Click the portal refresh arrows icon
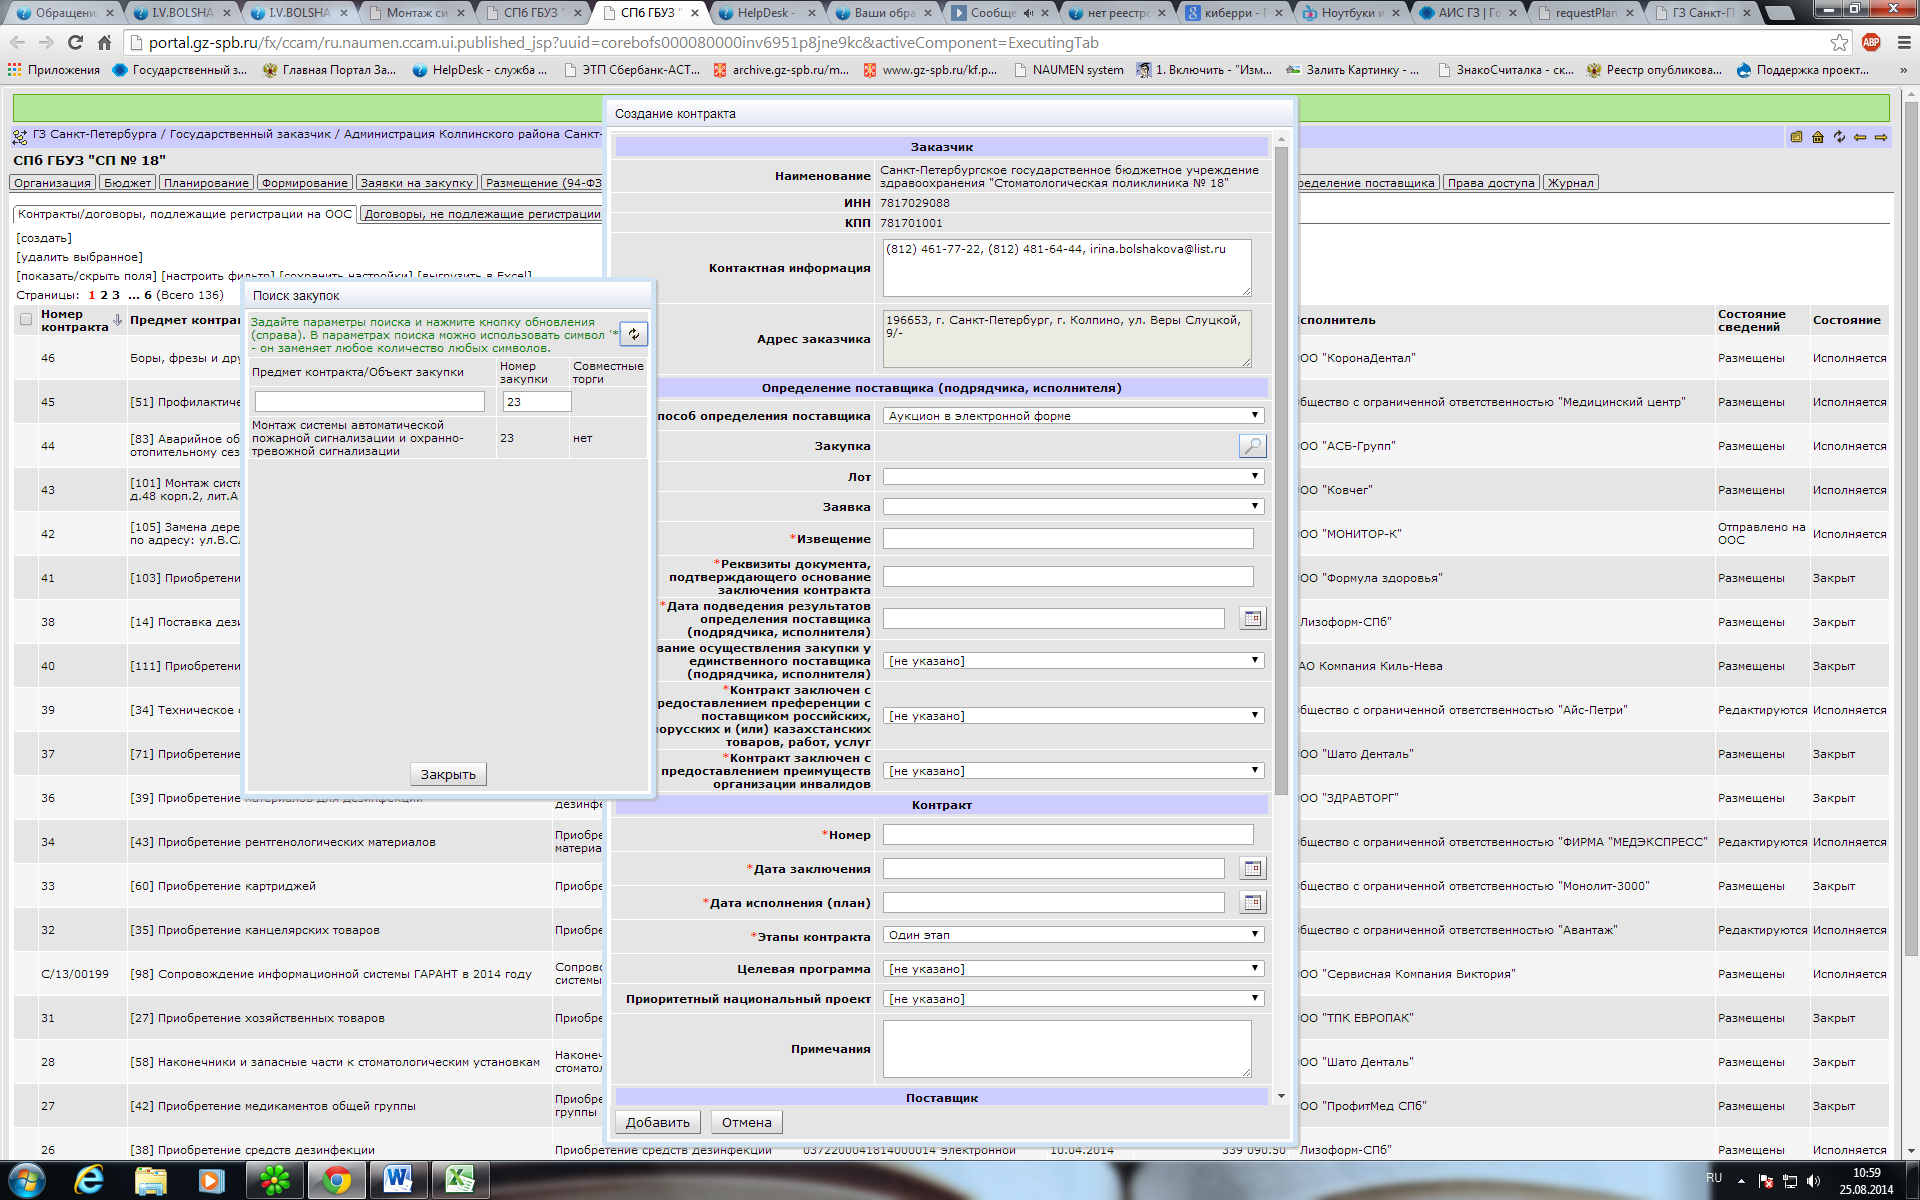Viewport: 1920px width, 1200px height. (1839, 137)
